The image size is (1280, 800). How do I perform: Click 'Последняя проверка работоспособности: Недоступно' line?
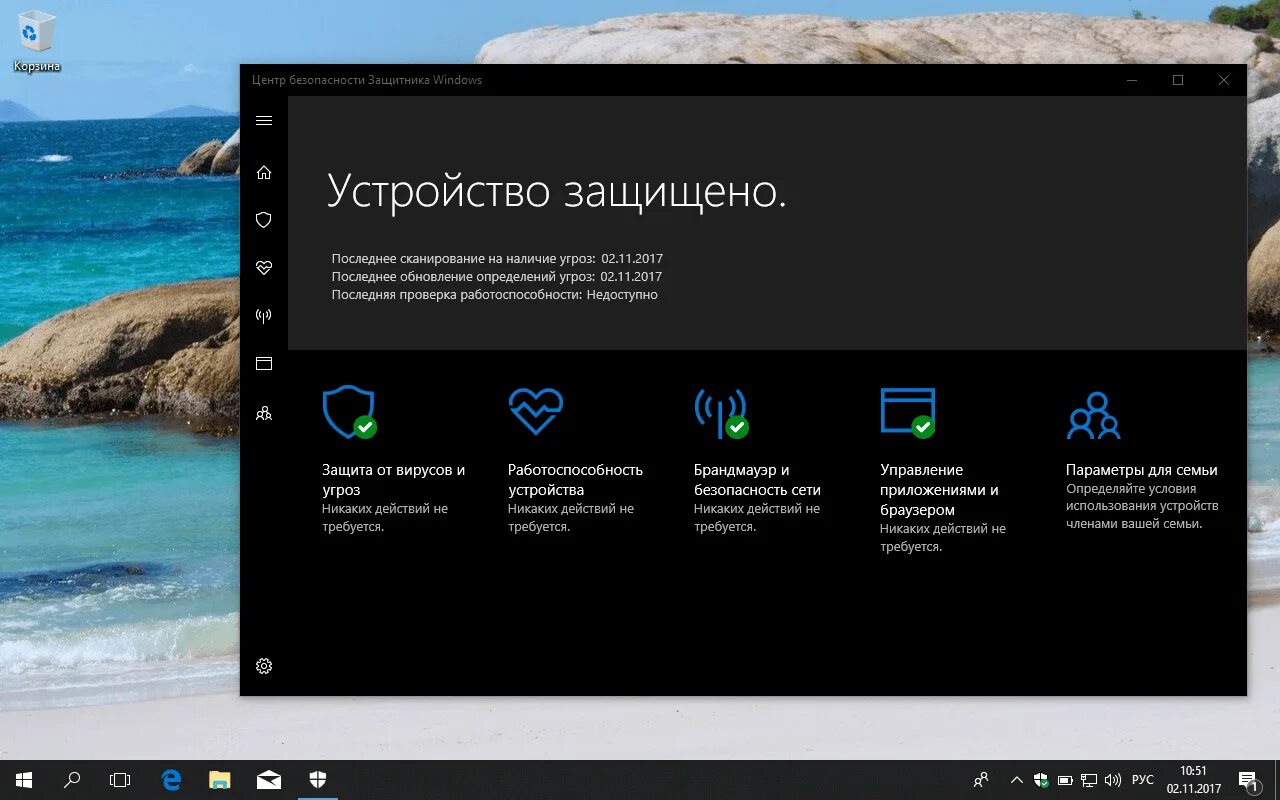495,295
